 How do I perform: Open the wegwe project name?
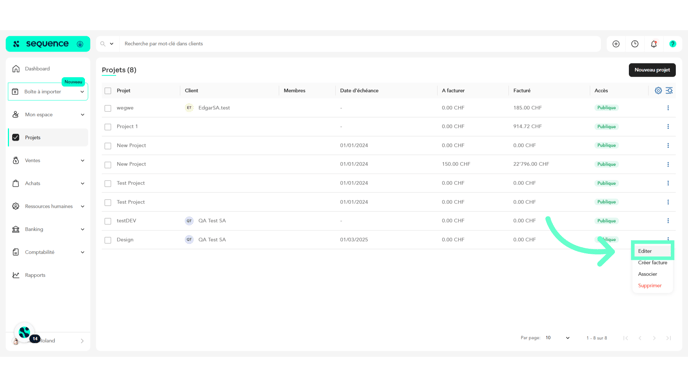click(x=125, y=108)
